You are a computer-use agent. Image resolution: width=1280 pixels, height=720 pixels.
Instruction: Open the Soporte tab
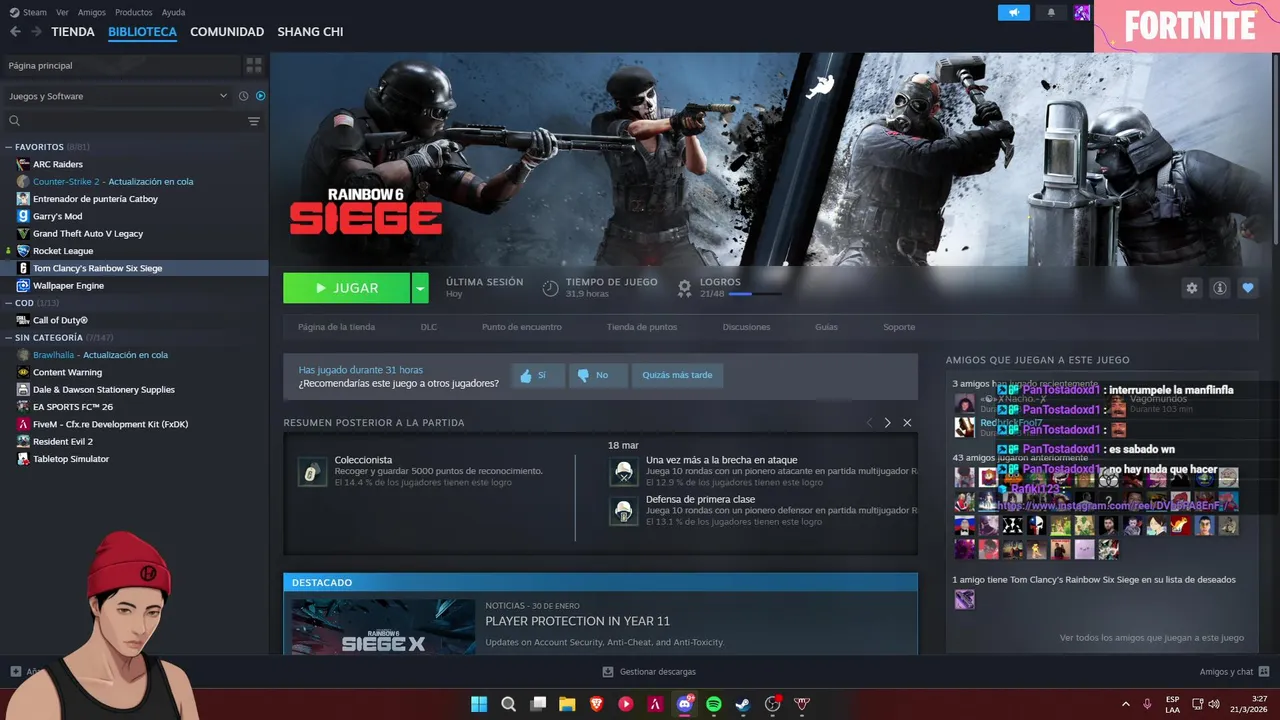click(x=899, y=327)
